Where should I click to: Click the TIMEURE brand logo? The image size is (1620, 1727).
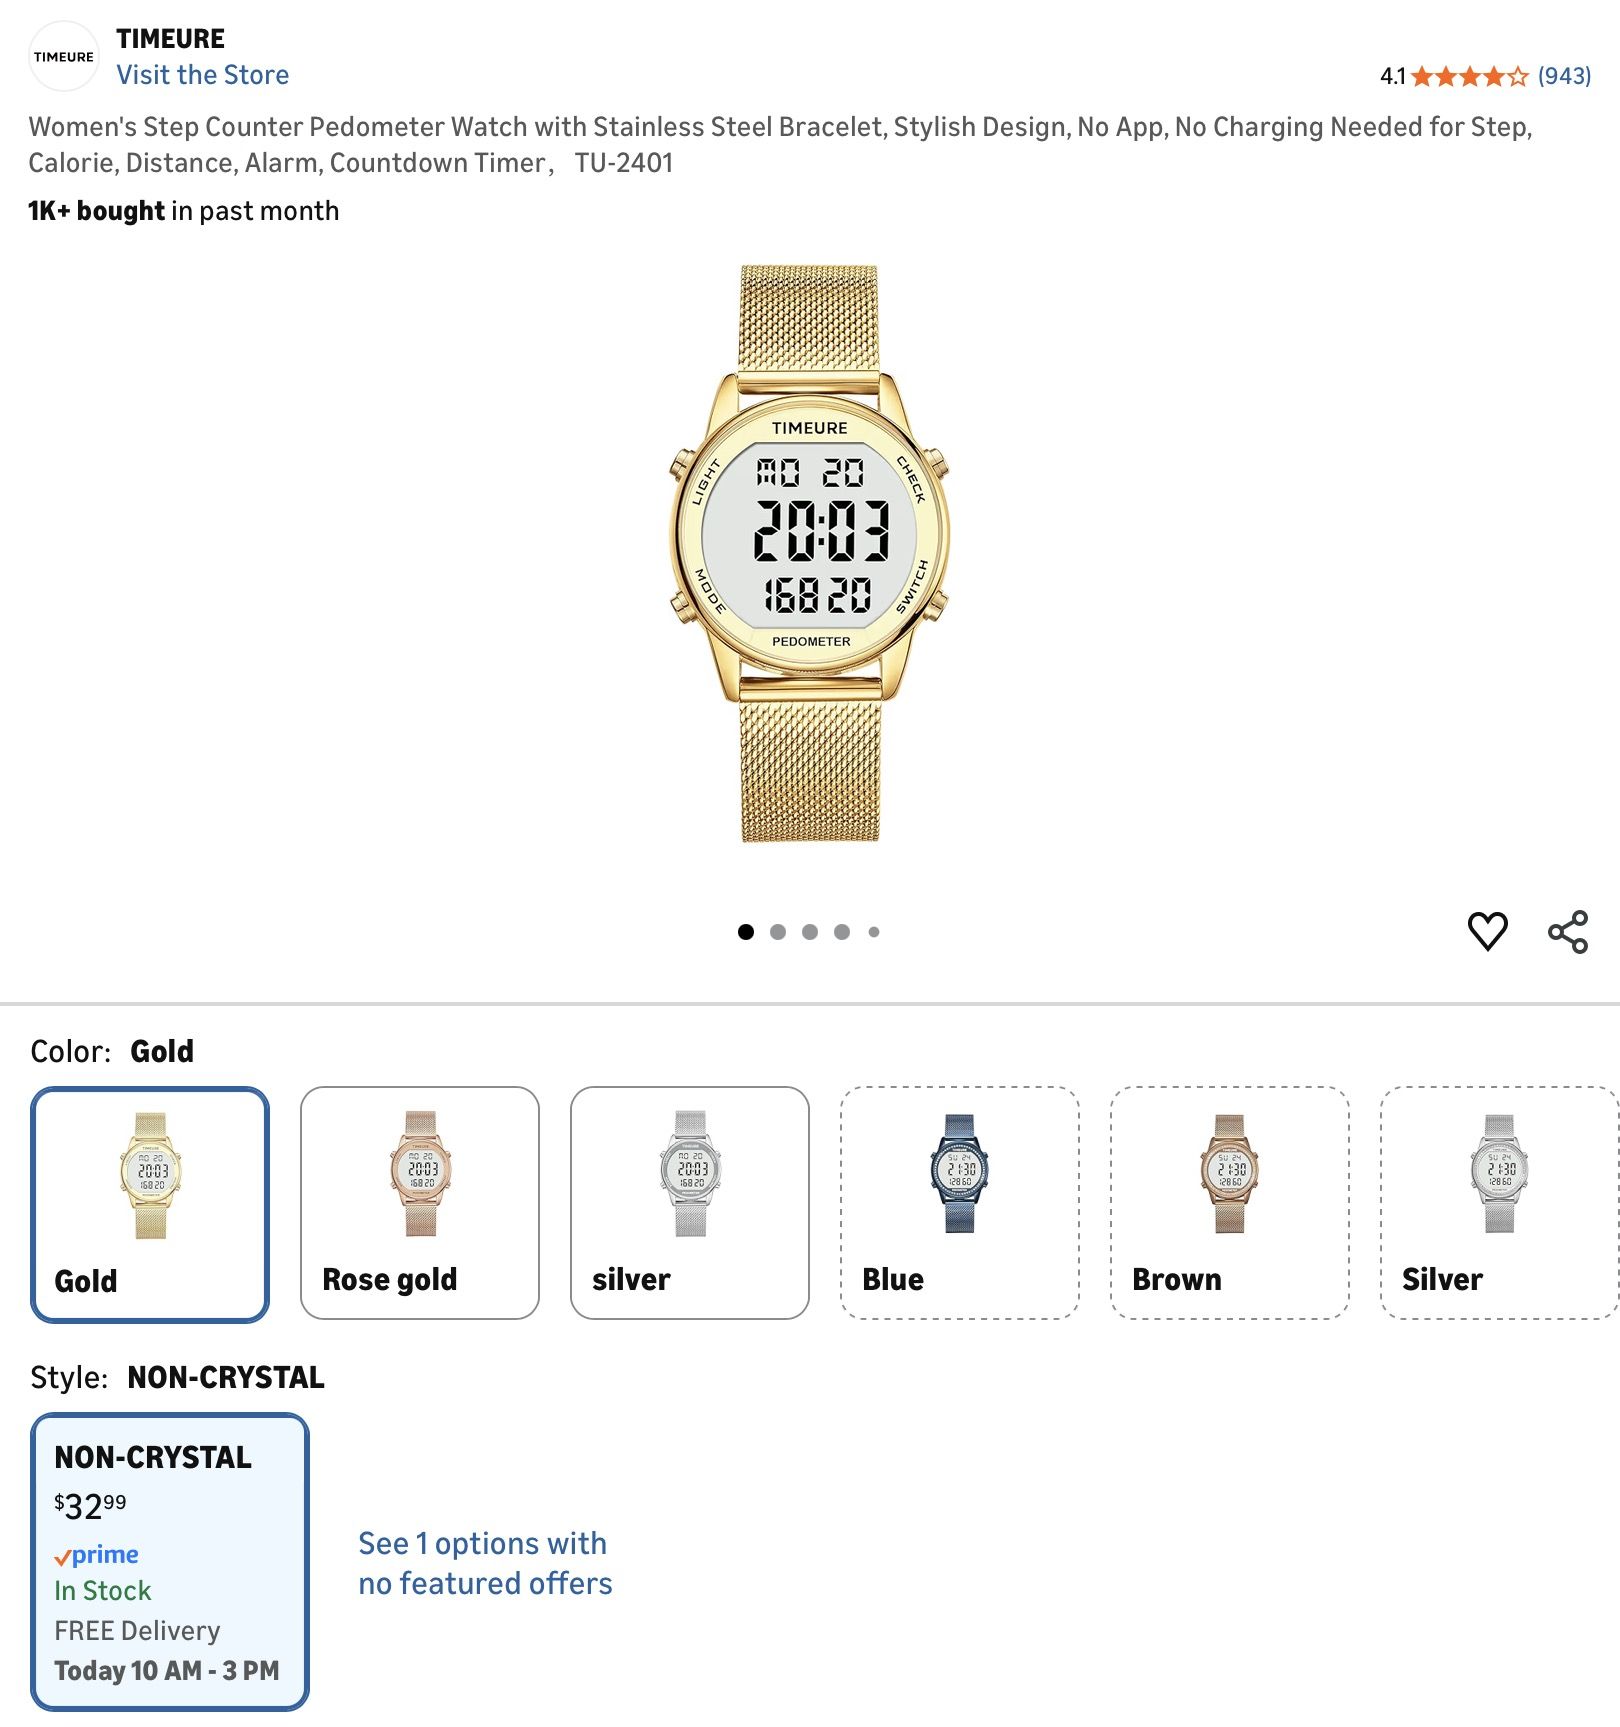tap(63, 57)
